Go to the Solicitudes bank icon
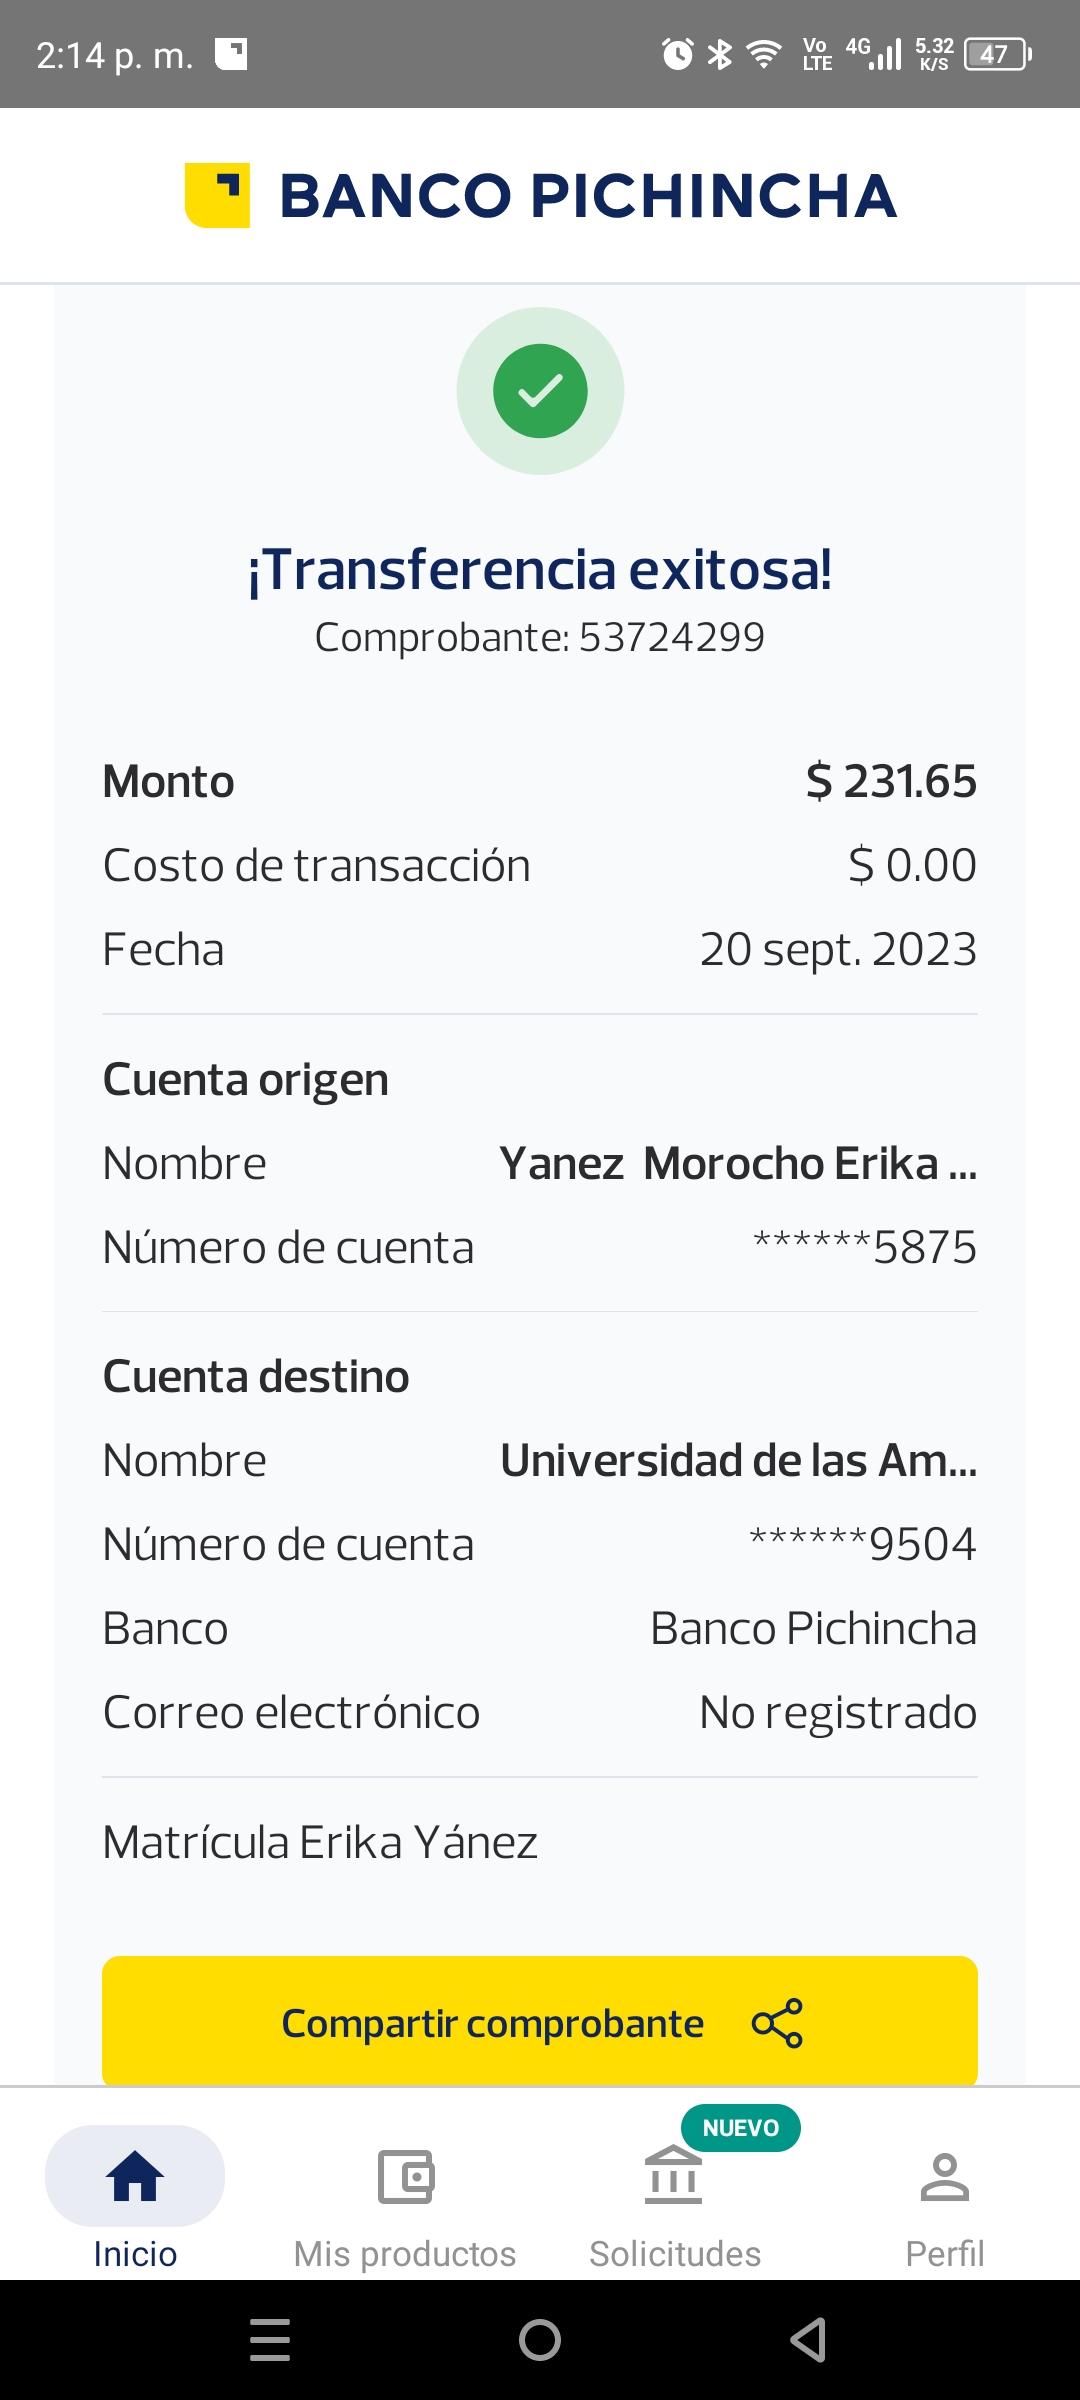The image size is (1080, 2400). coord(674,2178)
